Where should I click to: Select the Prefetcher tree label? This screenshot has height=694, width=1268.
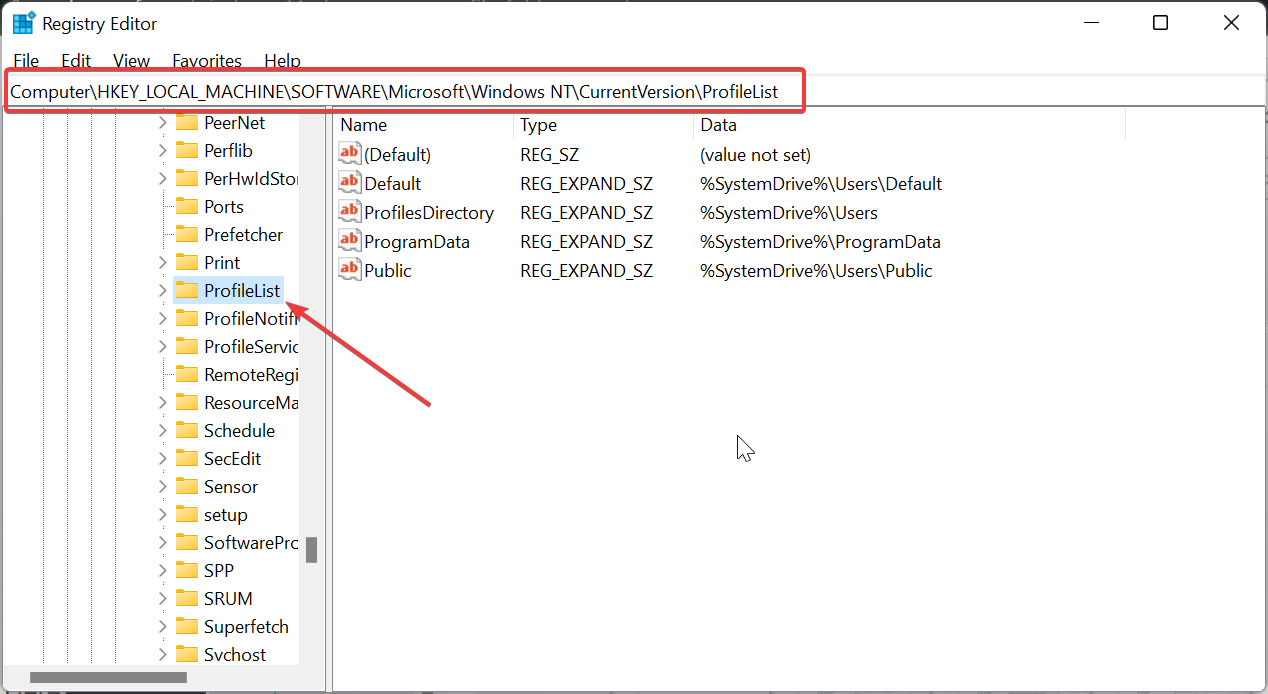coord(244,234)
